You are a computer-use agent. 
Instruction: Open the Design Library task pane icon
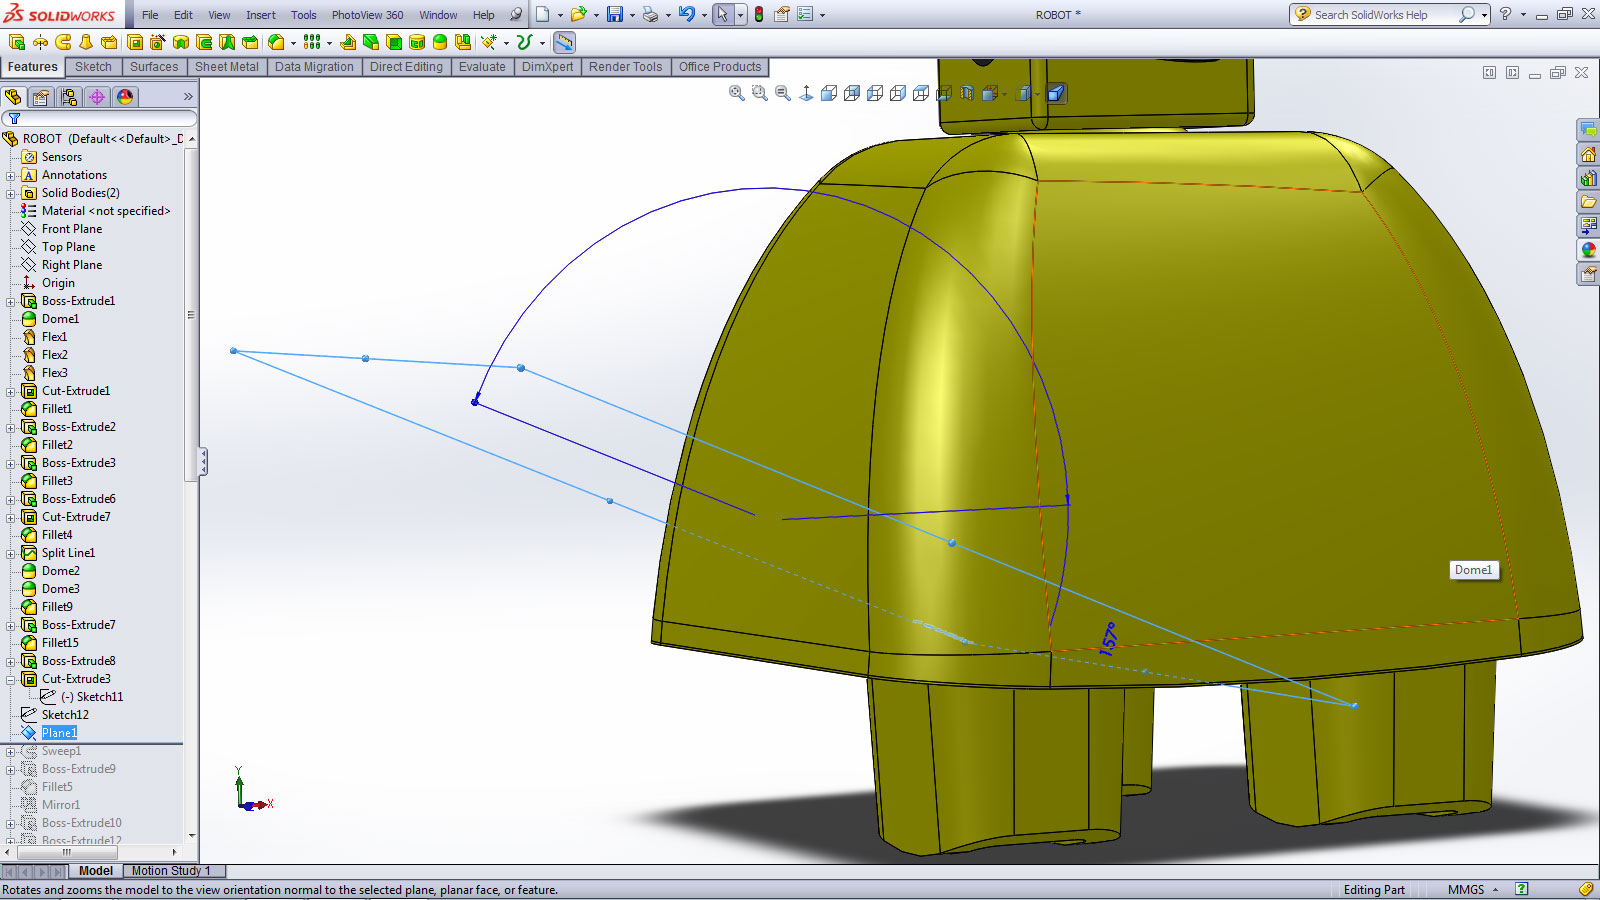[x=1588, y=178]
